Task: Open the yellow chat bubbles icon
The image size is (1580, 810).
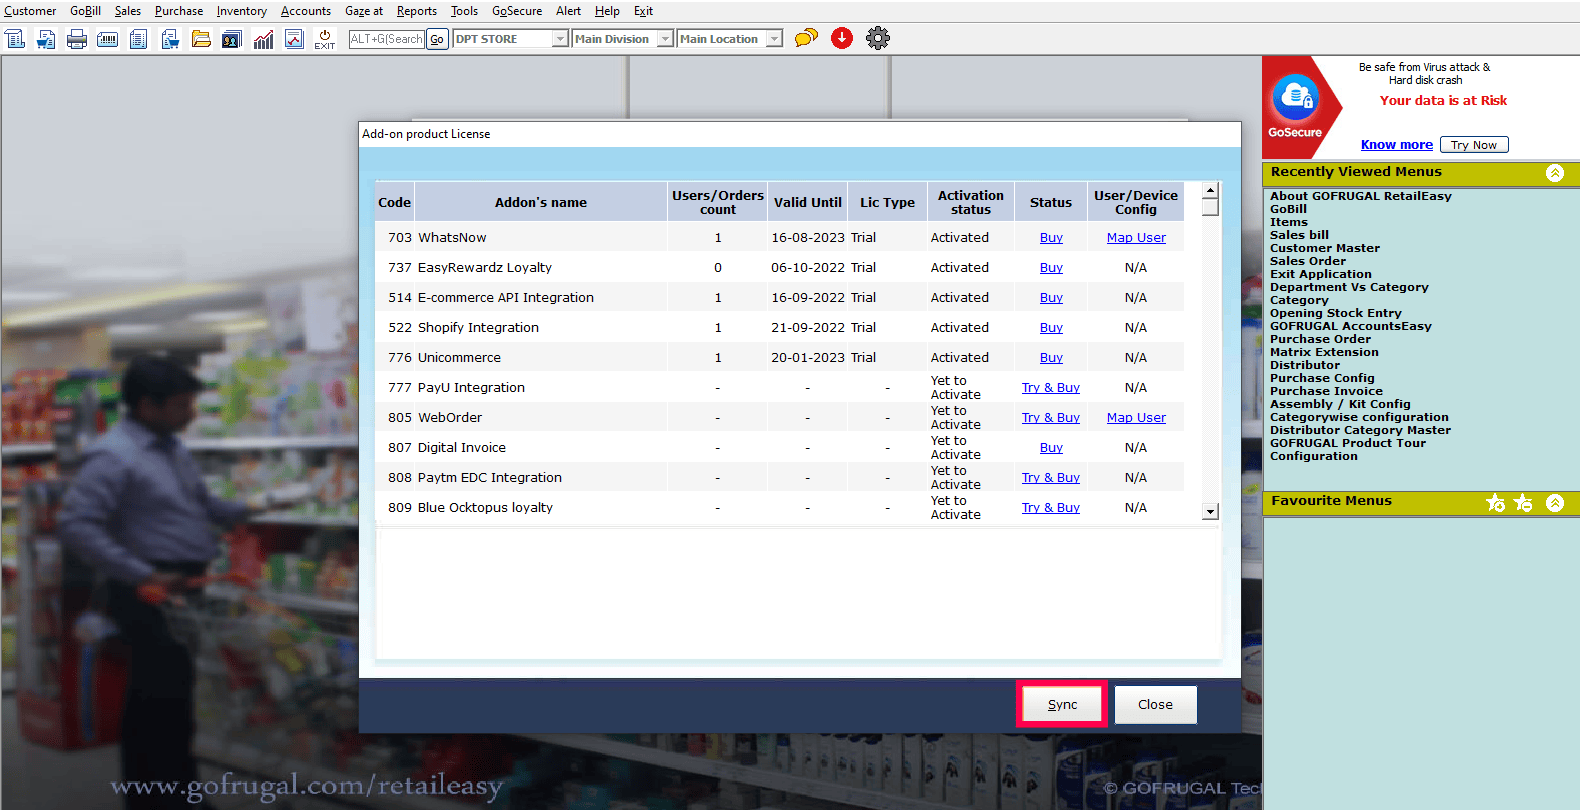Action: point(806,38)
